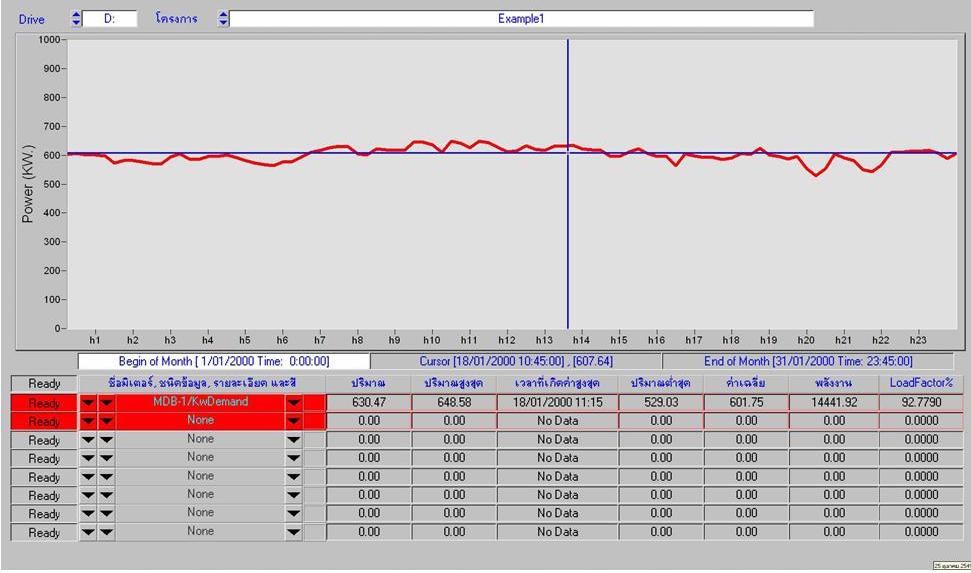Click the Begin of Month date field
The image size is (971, 573).
[224, 361]
